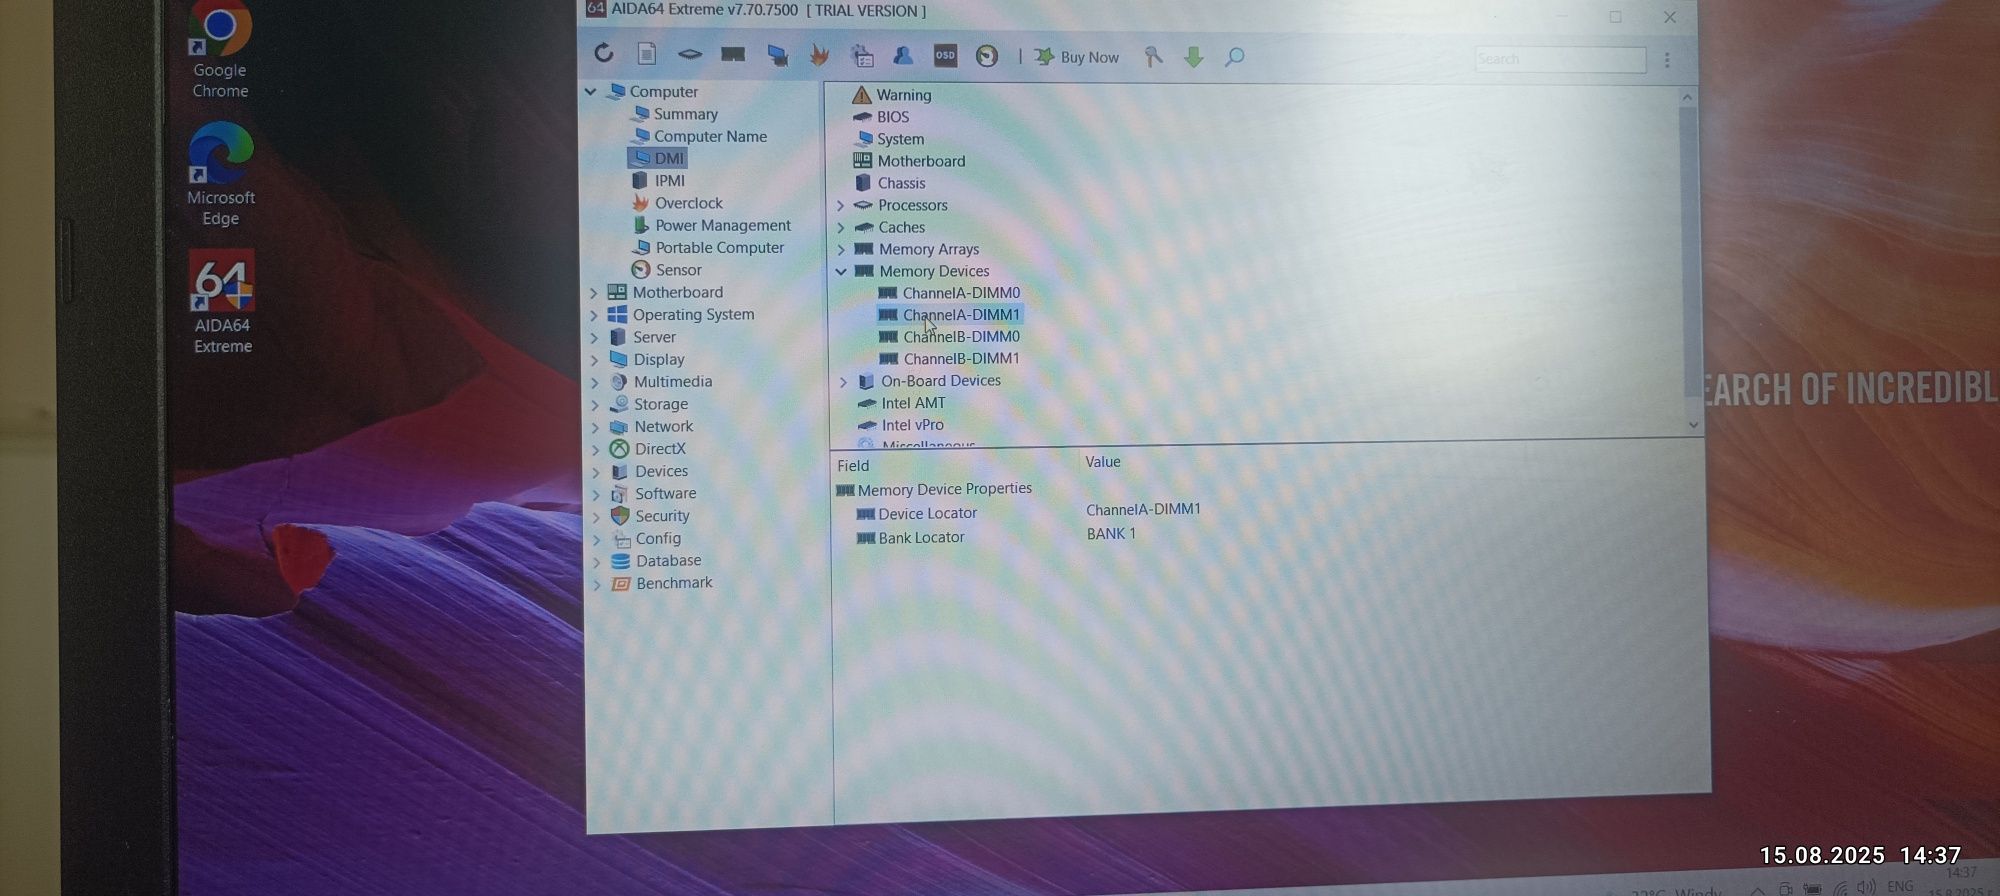Select the Intel vPro item
This screenshot has height=896, width=2000.
tap(912, 425)
